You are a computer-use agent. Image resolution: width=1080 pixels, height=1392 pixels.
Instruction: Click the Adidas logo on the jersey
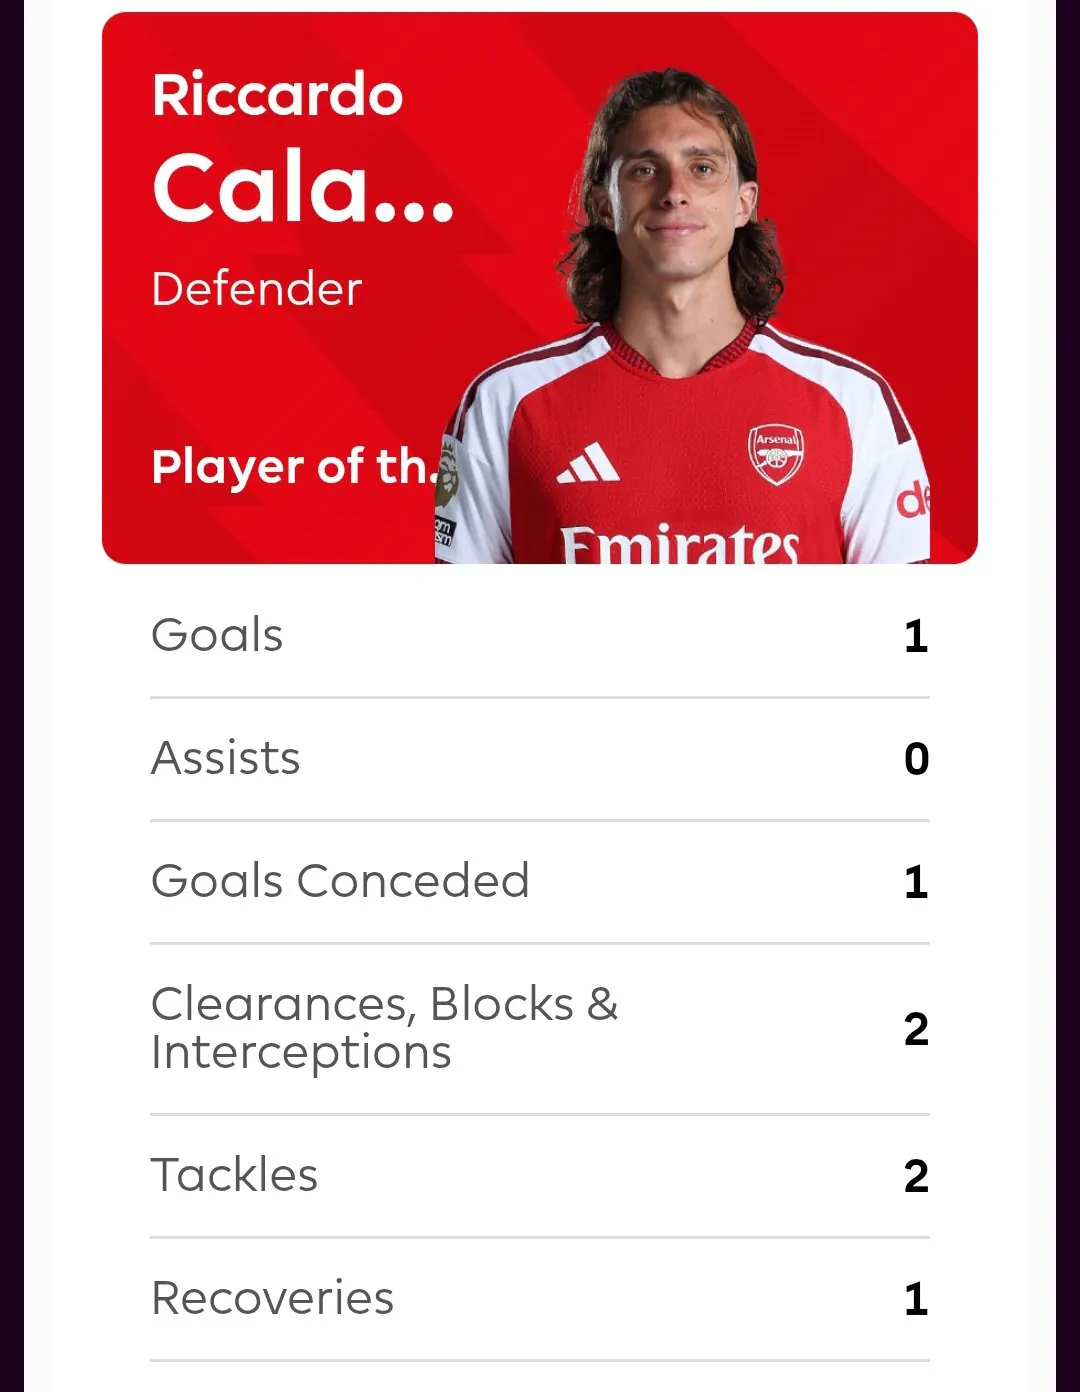588,463
